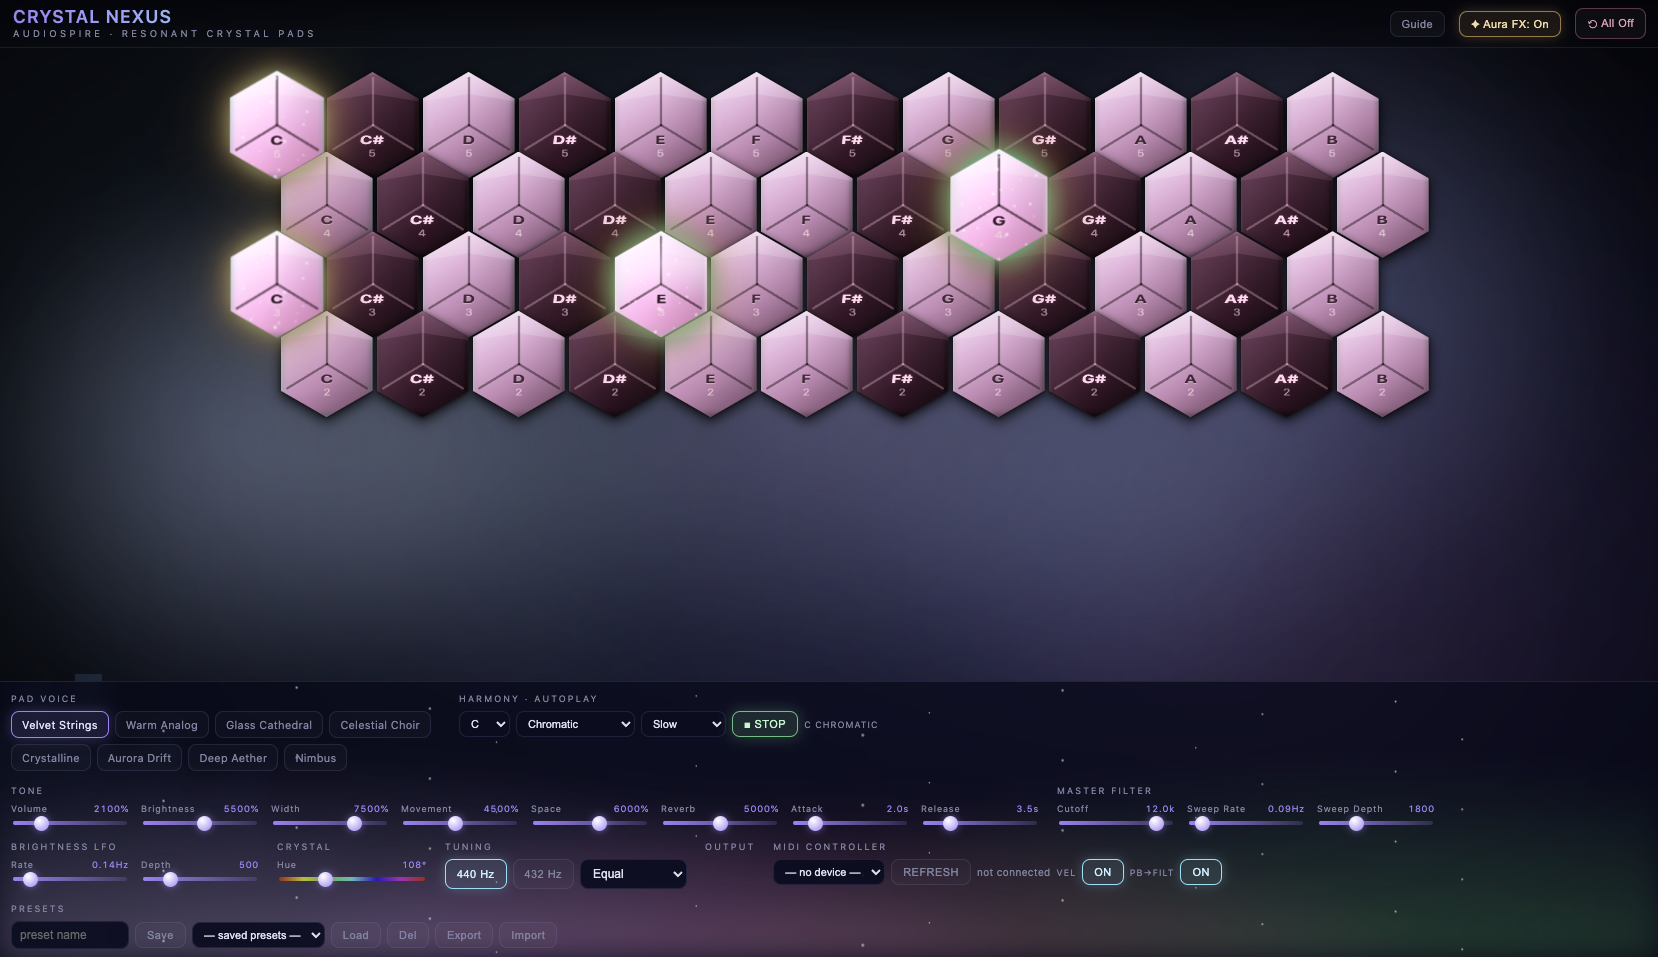The width and height of the screenshot is (1658, 957).
Task: Toggle the VEL ON switch
Action: (x=1102, y=872)
